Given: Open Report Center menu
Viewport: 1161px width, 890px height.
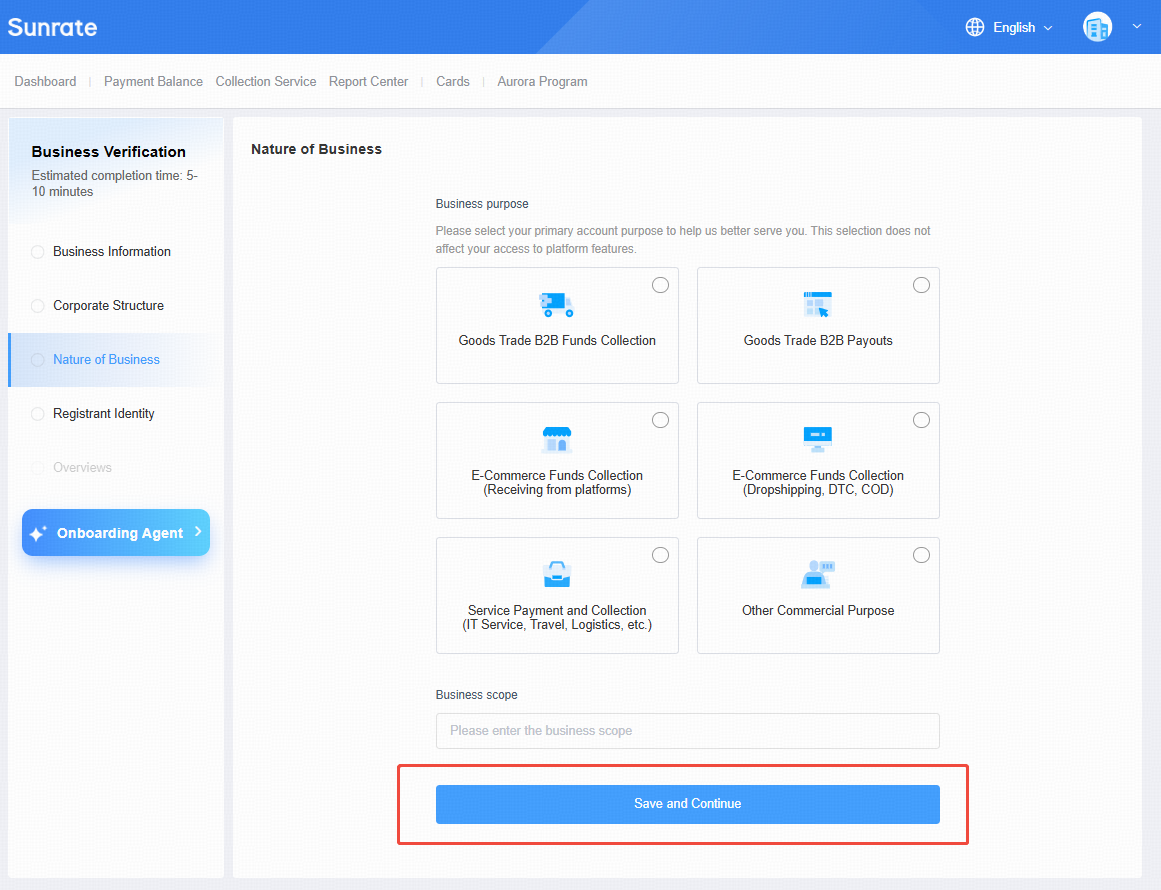Looking at the screenshot, I should pos(369,81).
